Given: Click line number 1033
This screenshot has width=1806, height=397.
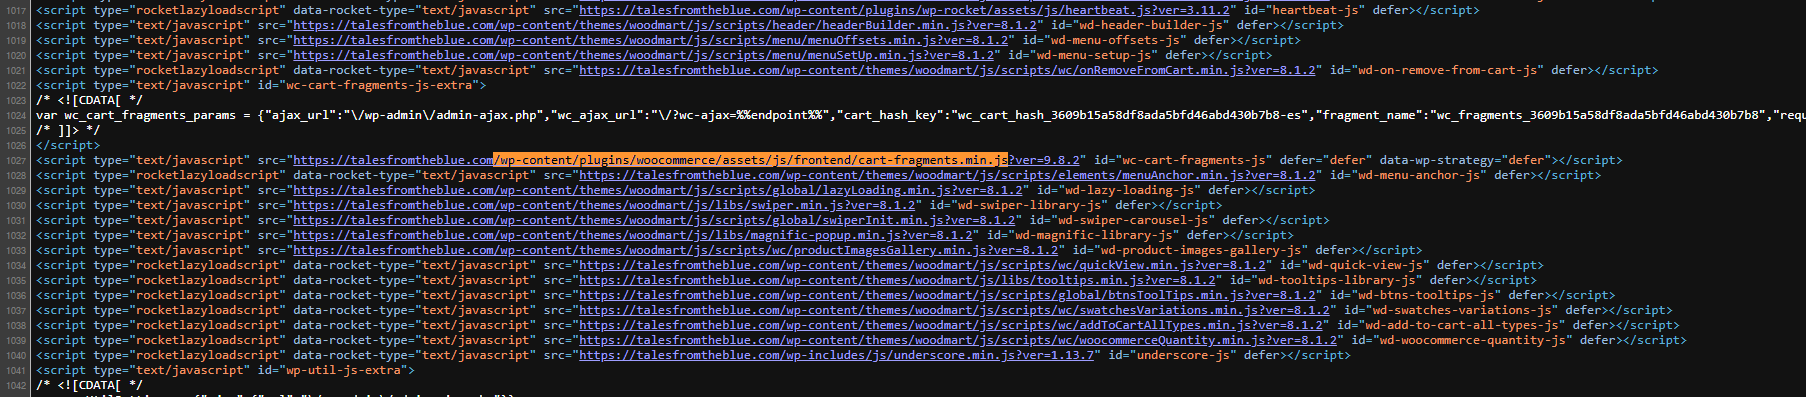Looking at the screenshot, I should pos(15,250).
